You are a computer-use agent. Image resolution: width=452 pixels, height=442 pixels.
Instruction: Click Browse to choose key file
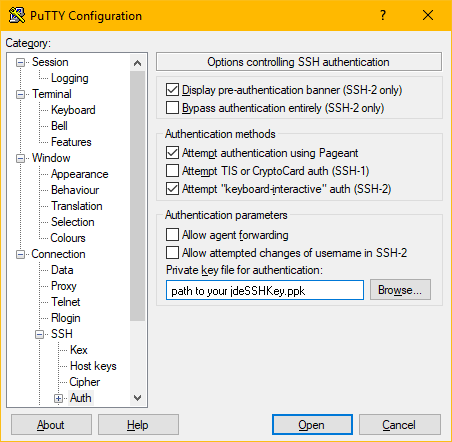click(x=400, y=290)
